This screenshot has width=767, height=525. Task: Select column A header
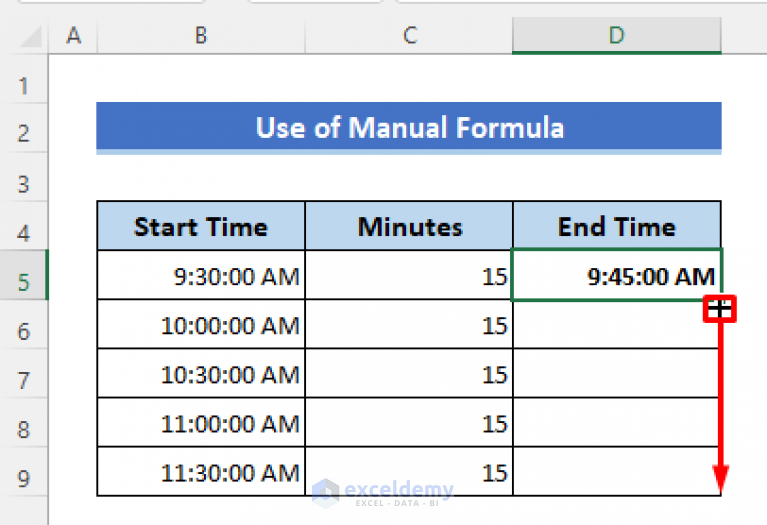(x=73, y=36)
